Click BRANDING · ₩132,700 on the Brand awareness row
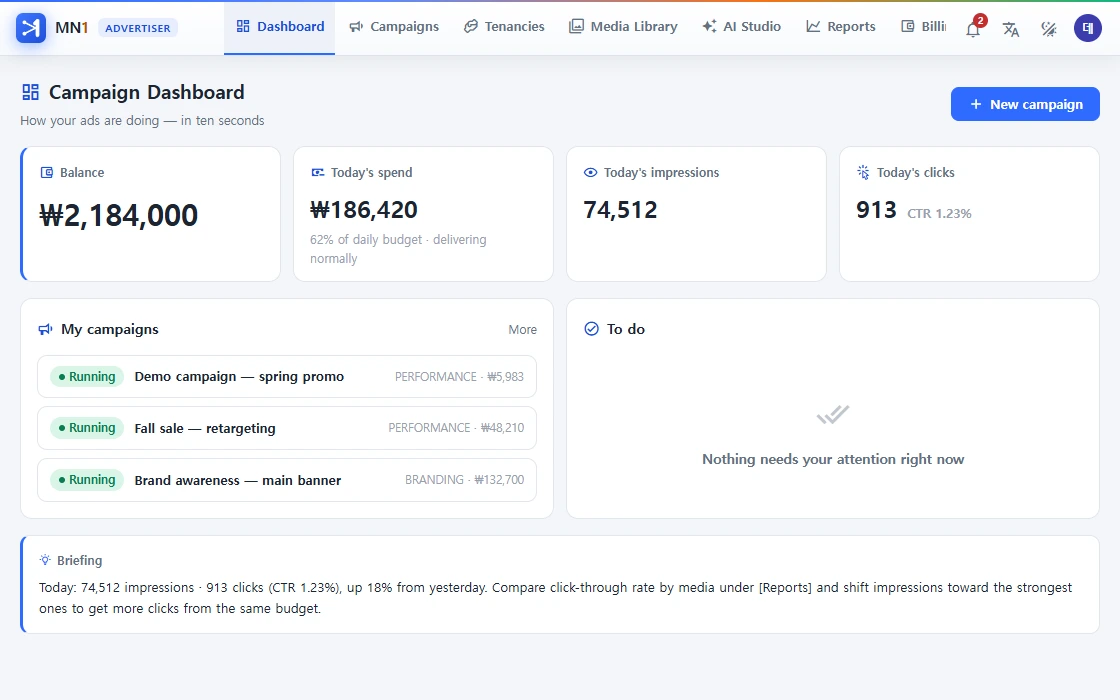This screenshot has width=1120, height=700. point(464,480)
